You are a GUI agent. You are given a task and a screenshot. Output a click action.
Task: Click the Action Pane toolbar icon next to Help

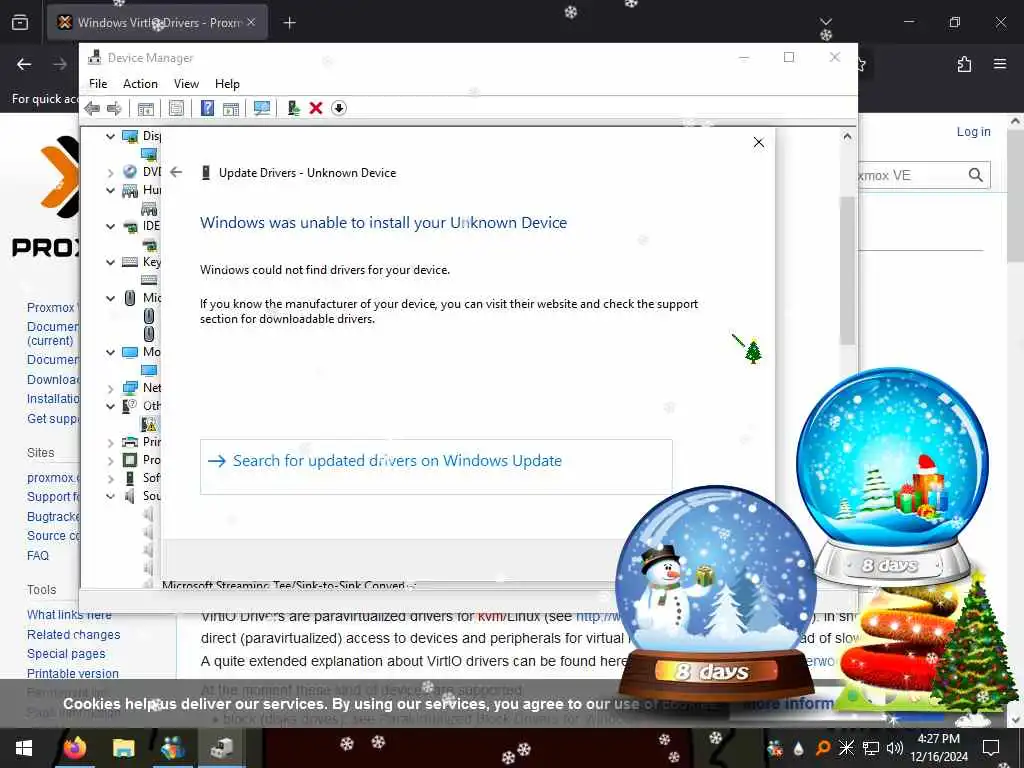pyautogui.click(x=231, y=108)
